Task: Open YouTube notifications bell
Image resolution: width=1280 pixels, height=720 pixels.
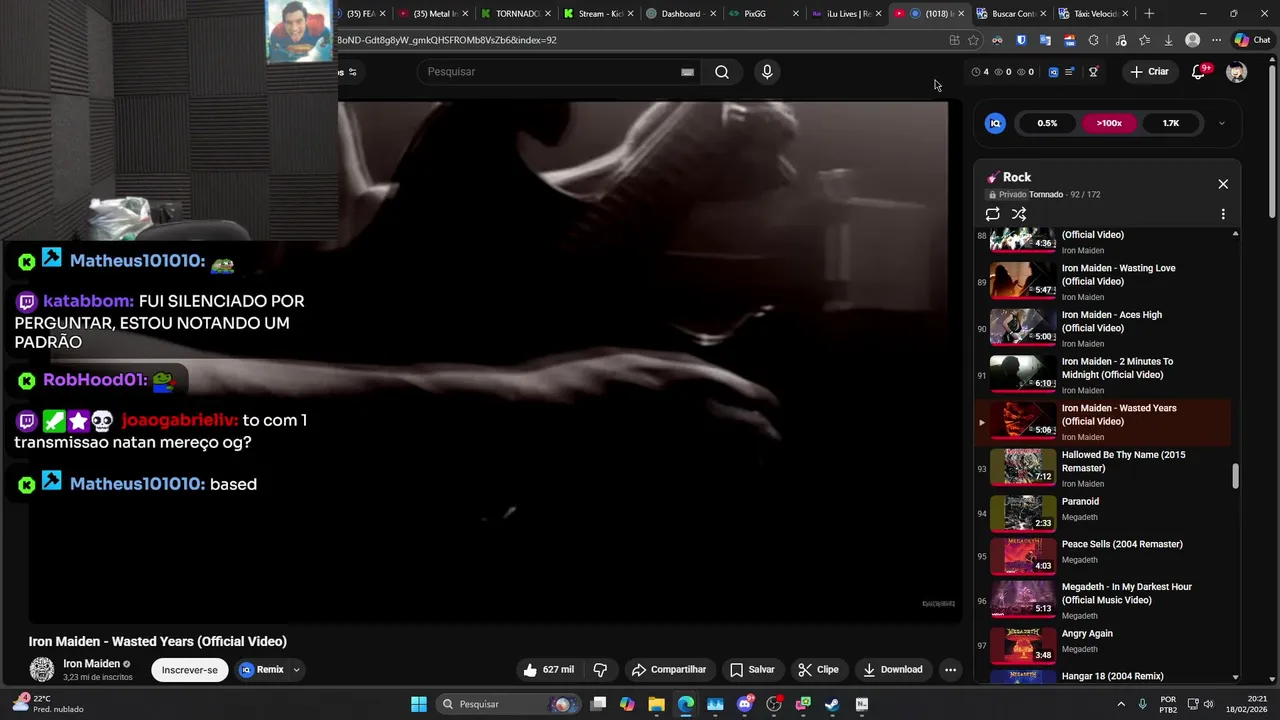Action: (x=1199, y=72)
